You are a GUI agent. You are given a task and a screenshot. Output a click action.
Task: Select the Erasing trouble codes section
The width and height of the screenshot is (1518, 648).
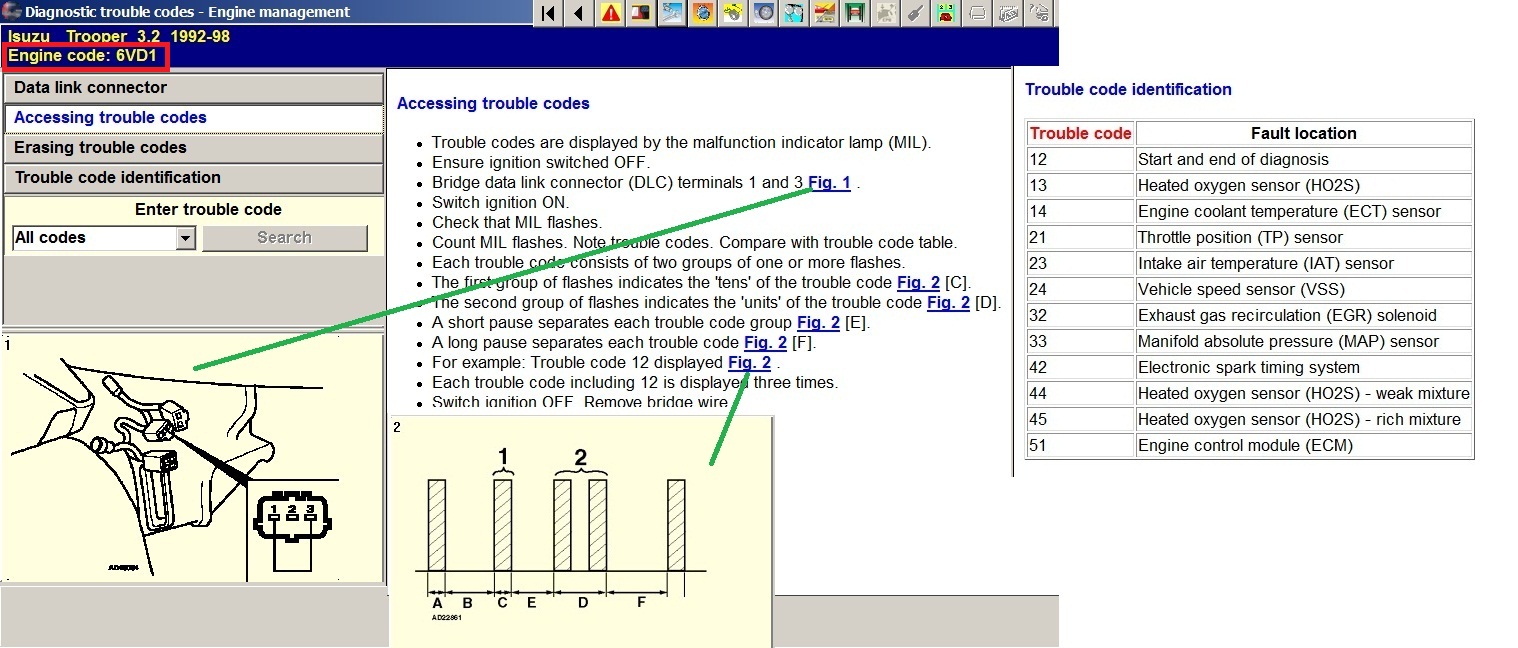pyautogui.click(x=193, y=148)
